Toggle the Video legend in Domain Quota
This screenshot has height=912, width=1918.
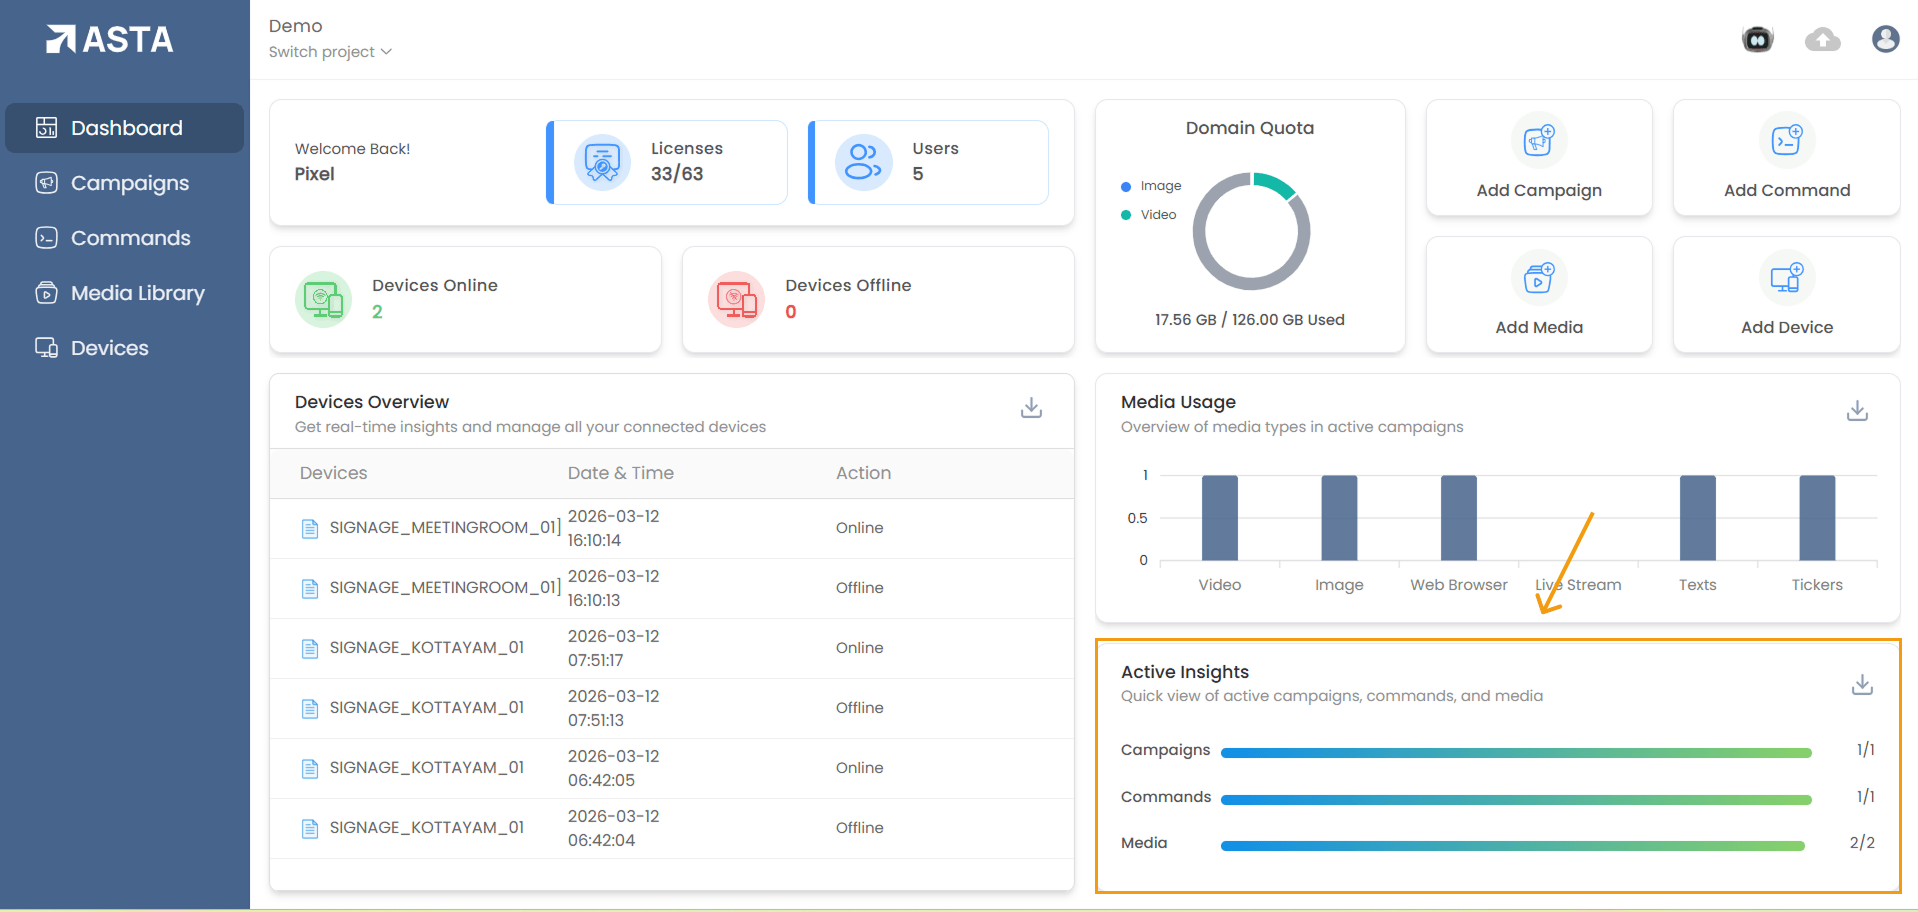(1149, 215)
